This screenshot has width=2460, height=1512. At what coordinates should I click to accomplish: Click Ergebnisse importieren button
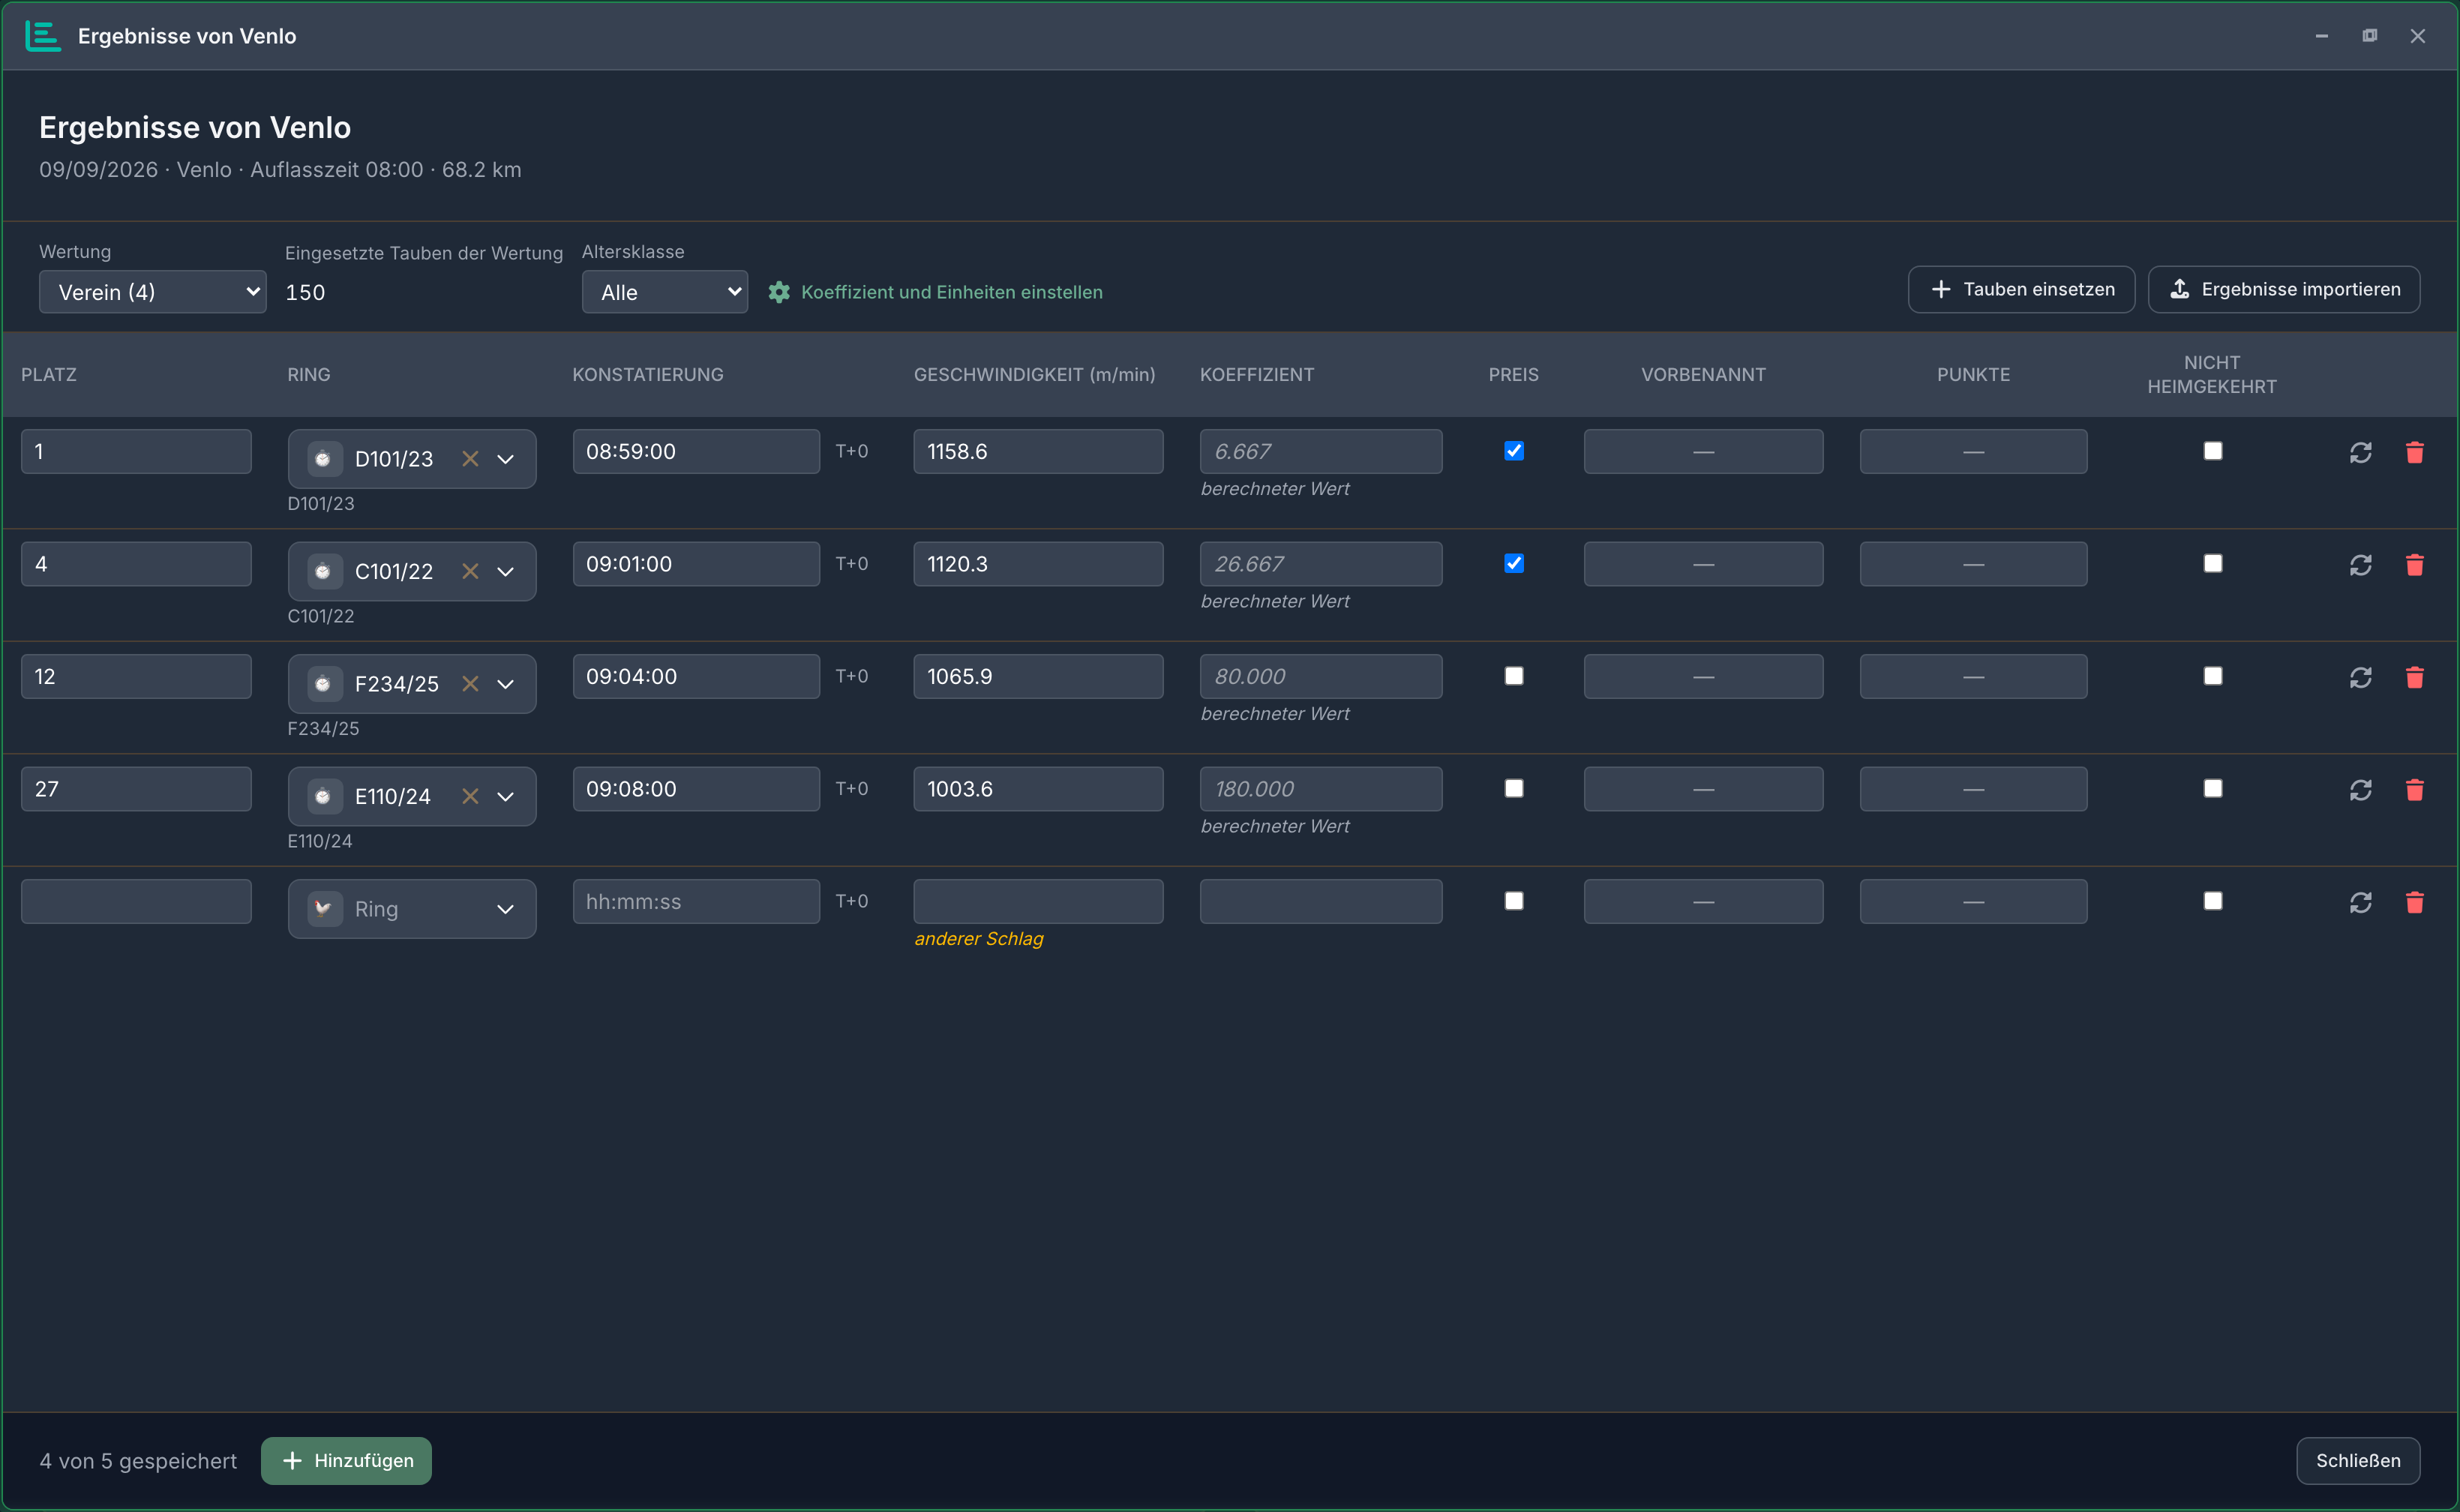(x=2284, y=289)
